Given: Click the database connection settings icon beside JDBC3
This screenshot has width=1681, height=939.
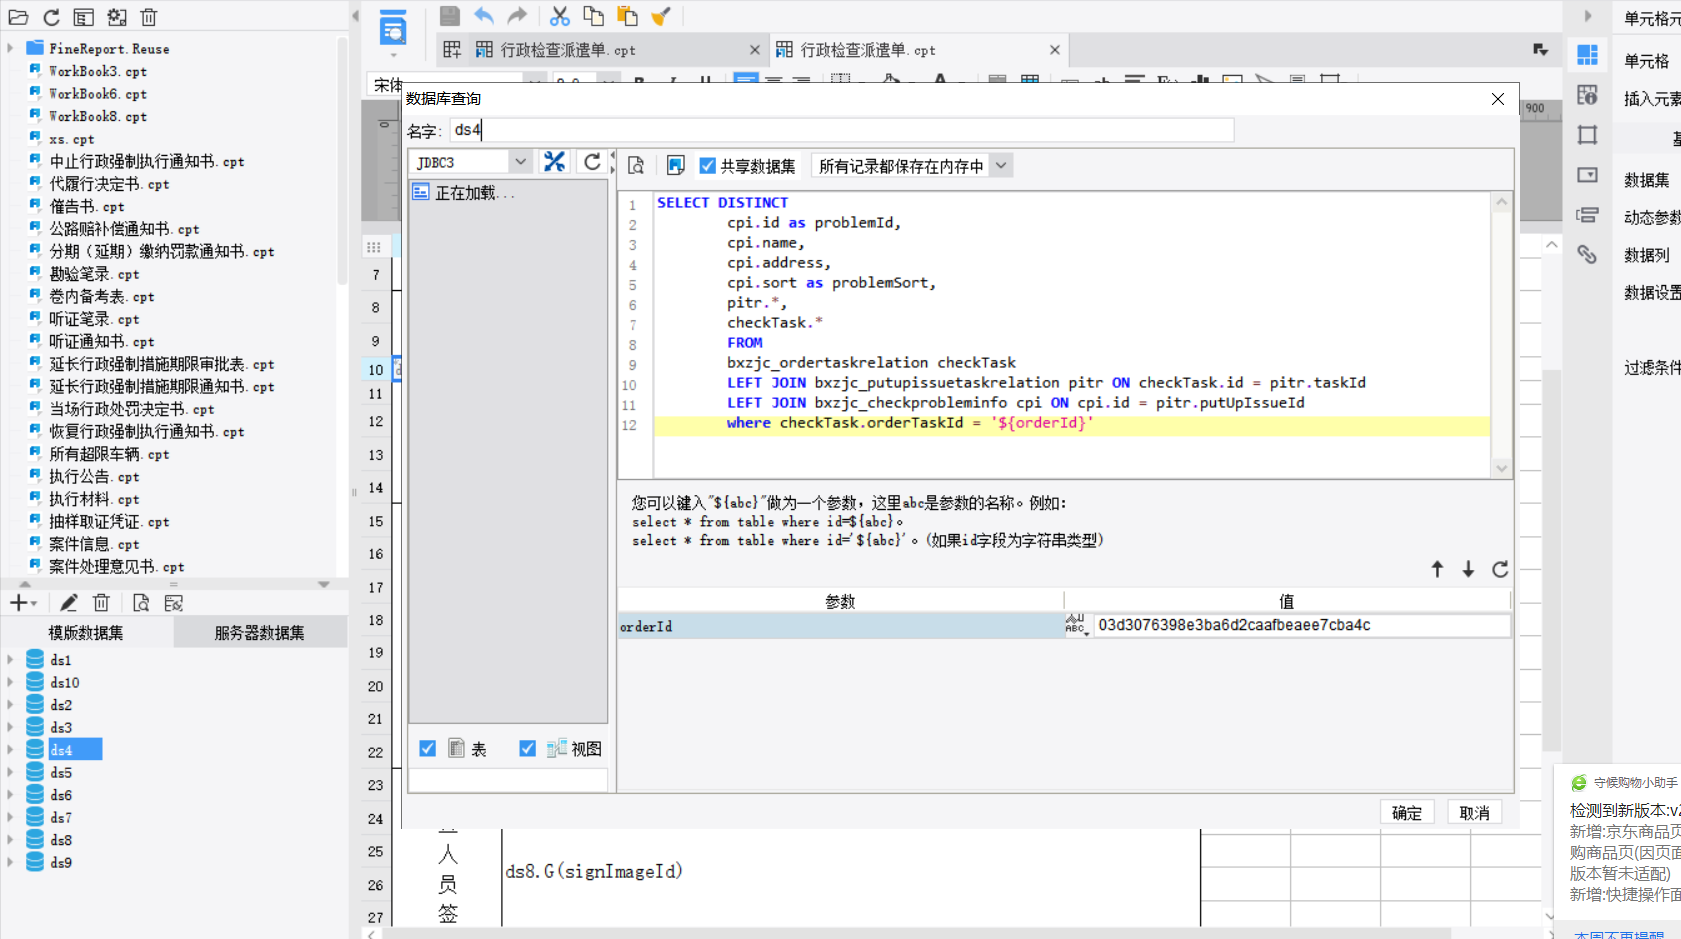Looking at the screenshot, I should coord(554,162).
